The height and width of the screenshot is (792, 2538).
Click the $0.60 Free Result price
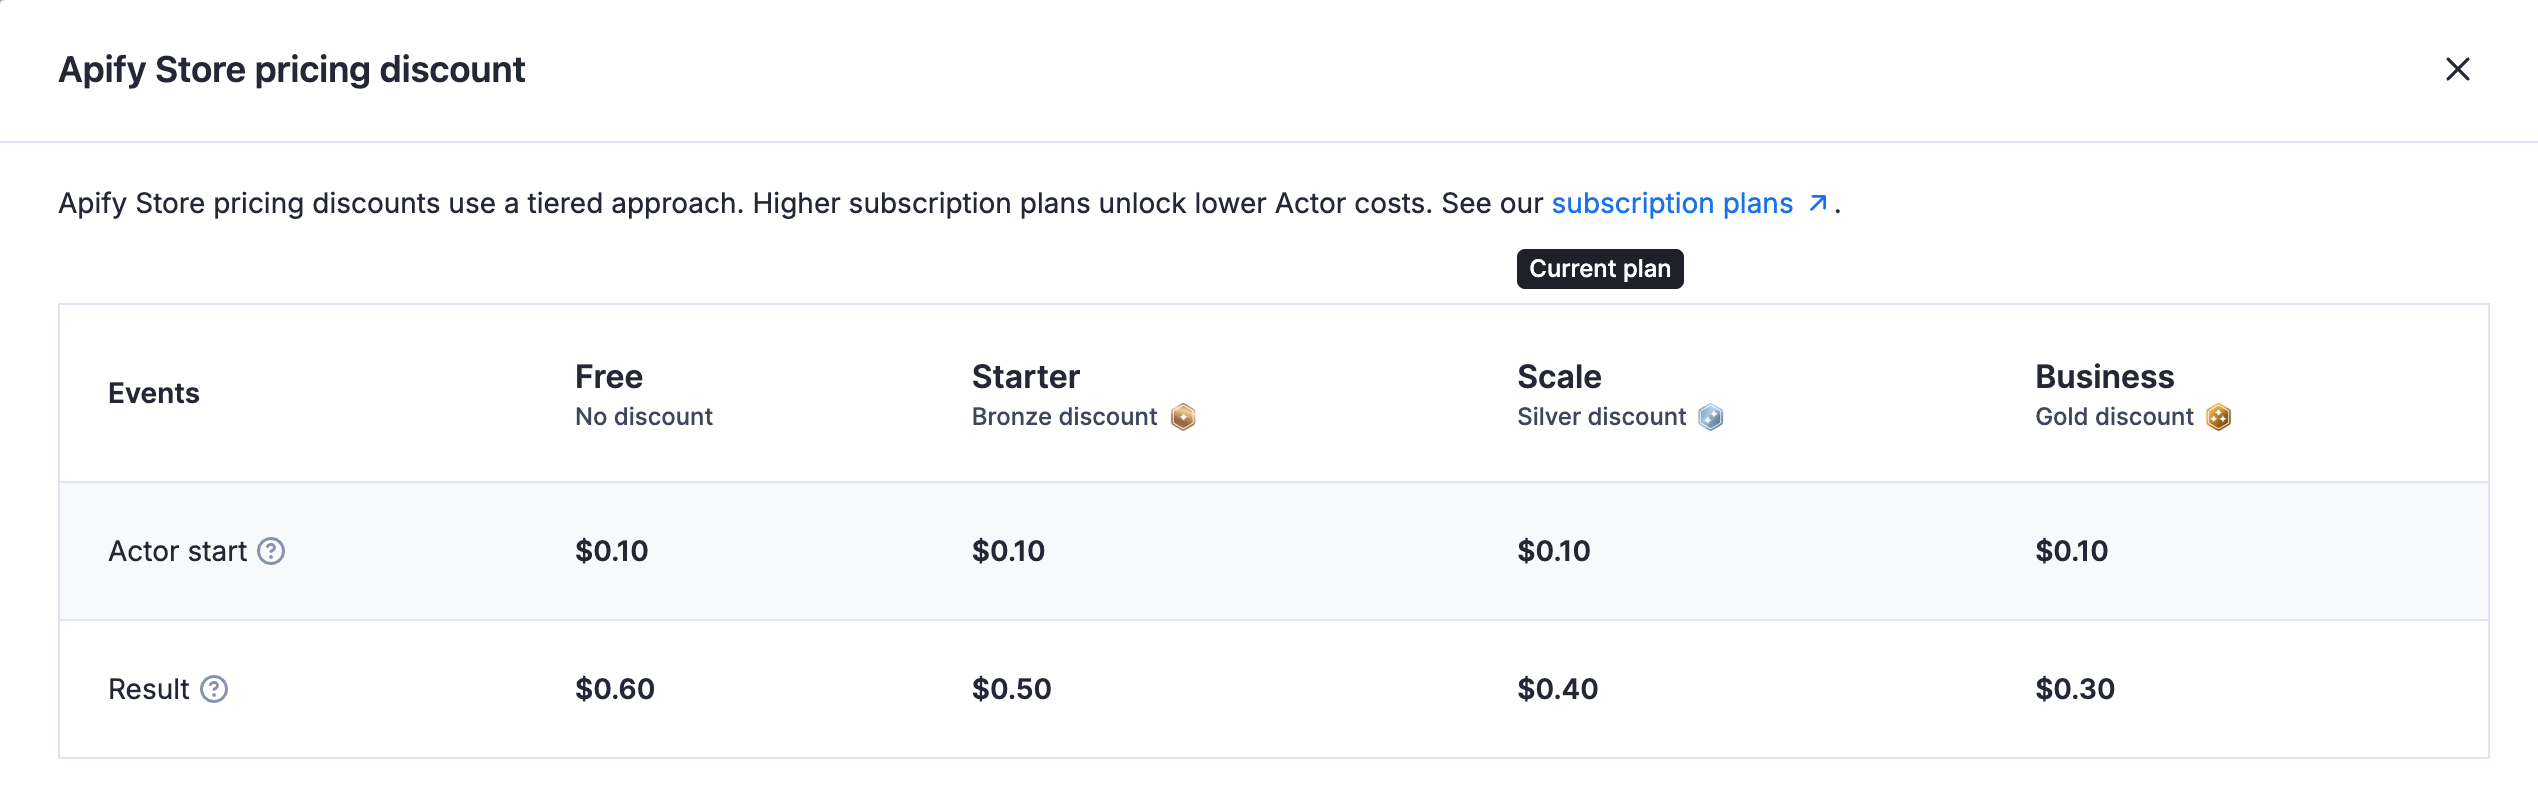pyautogui.click(x=612, y=689)
